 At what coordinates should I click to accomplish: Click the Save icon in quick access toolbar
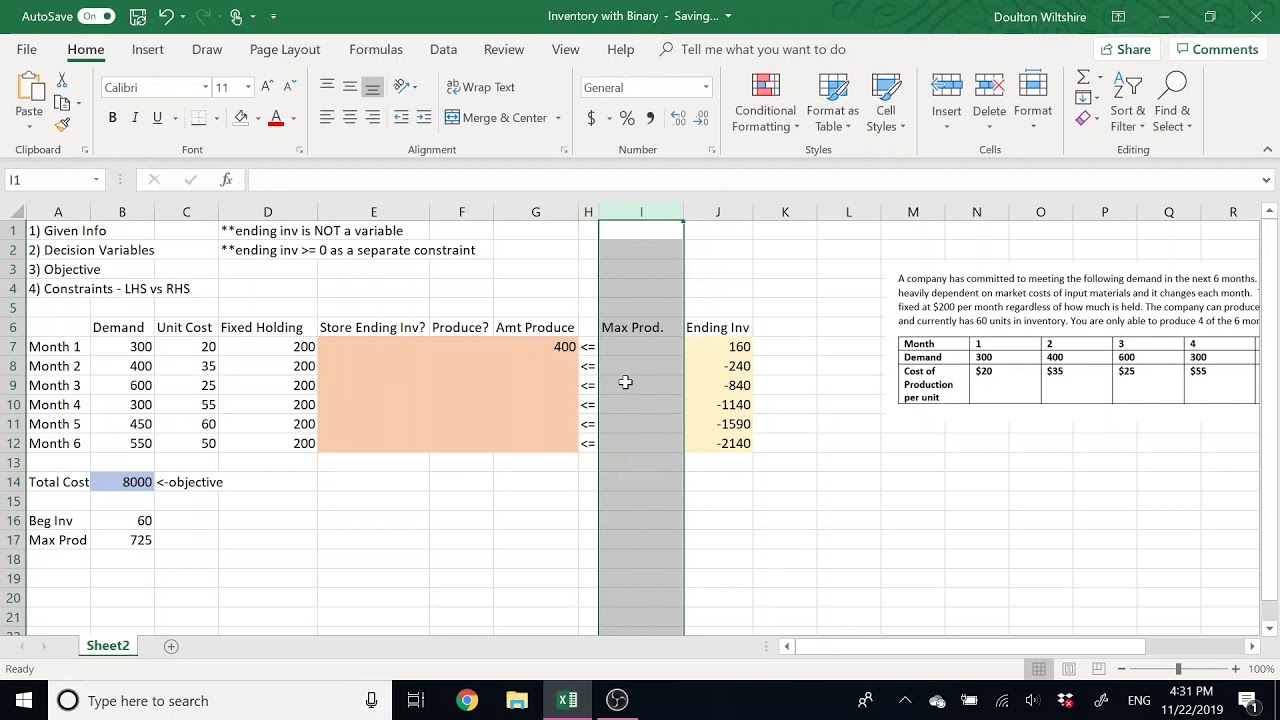[138, 16]
